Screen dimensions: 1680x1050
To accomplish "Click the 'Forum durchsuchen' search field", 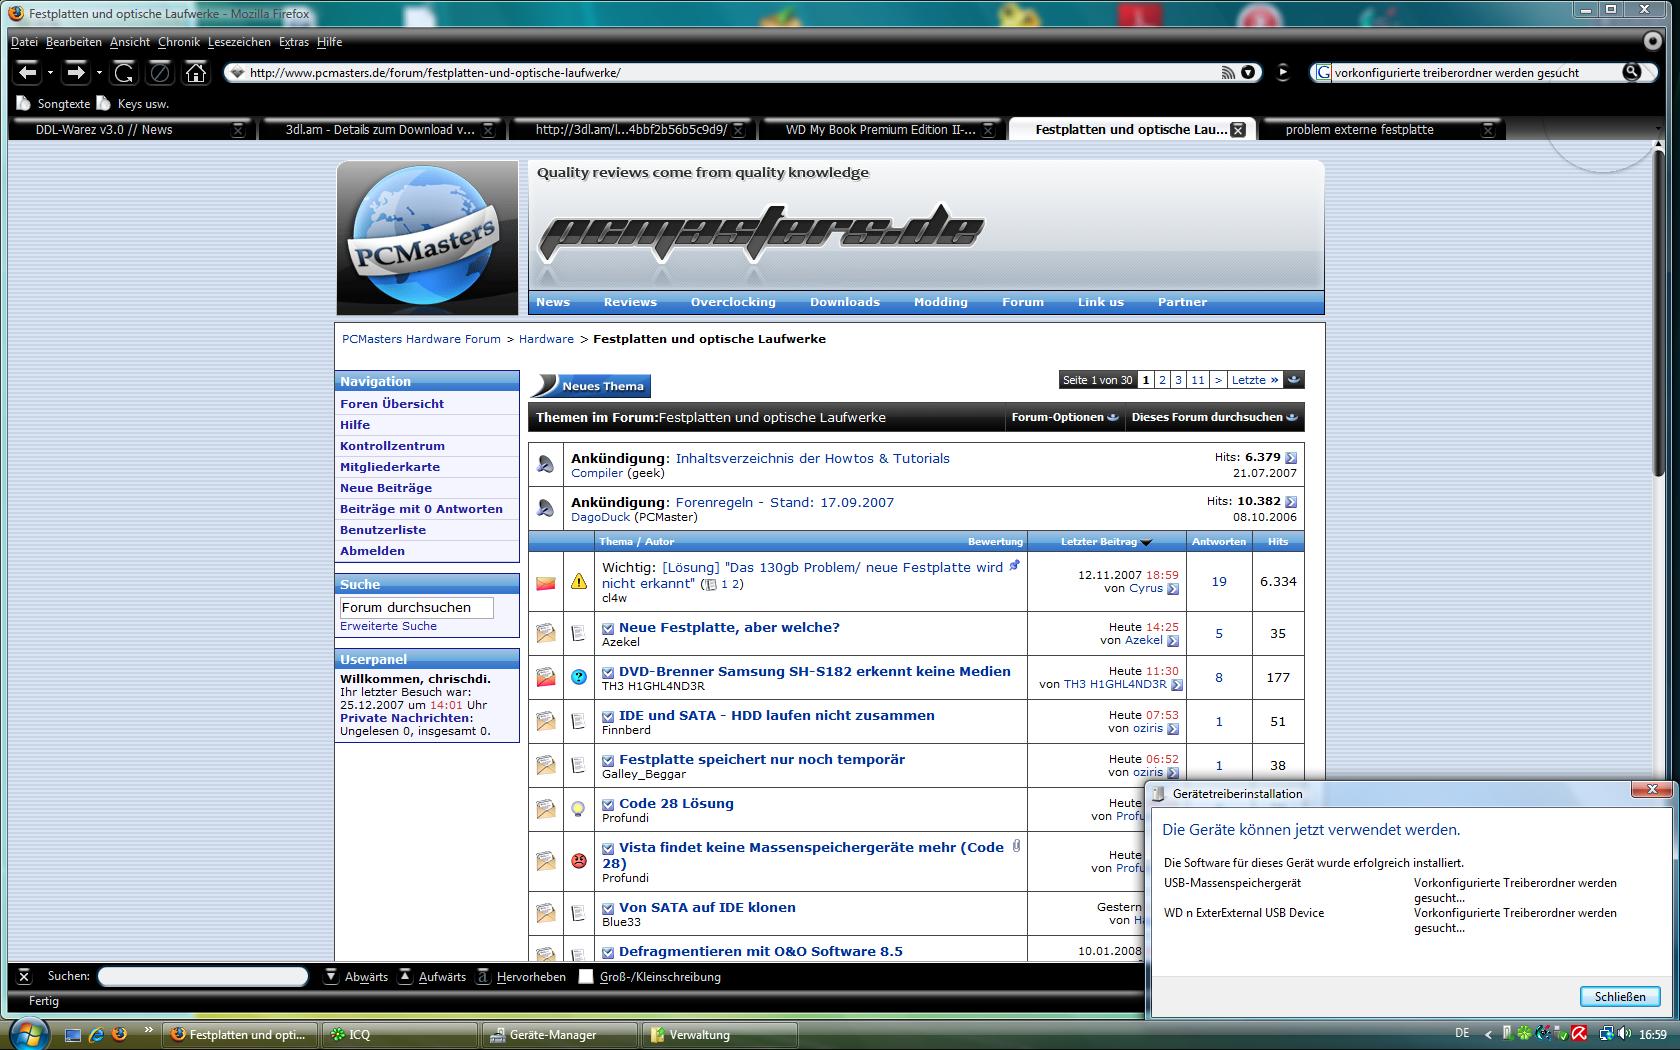I will tap(416, 607).
